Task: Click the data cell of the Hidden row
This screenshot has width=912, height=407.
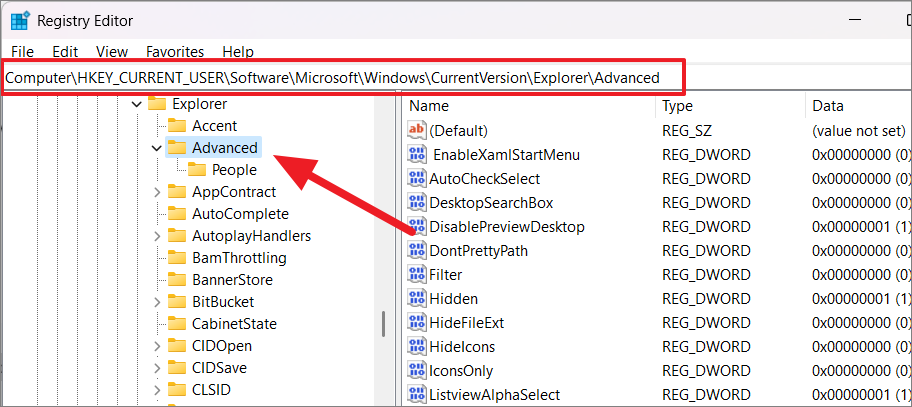Action: coord(861,299)
